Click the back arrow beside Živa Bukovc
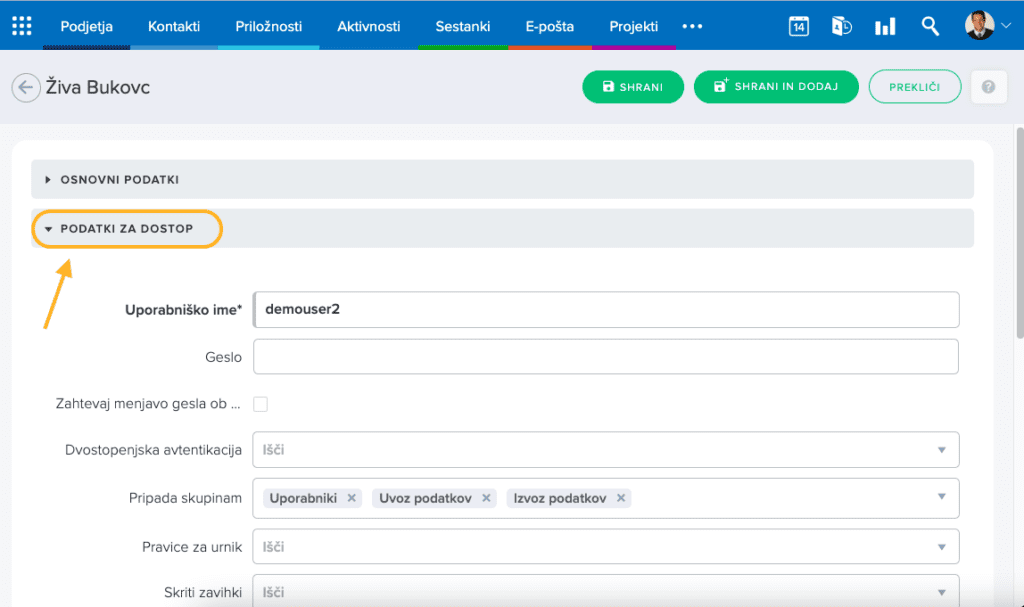The width and height of the screenshot is (1024, 607). (x=25, y=88)
